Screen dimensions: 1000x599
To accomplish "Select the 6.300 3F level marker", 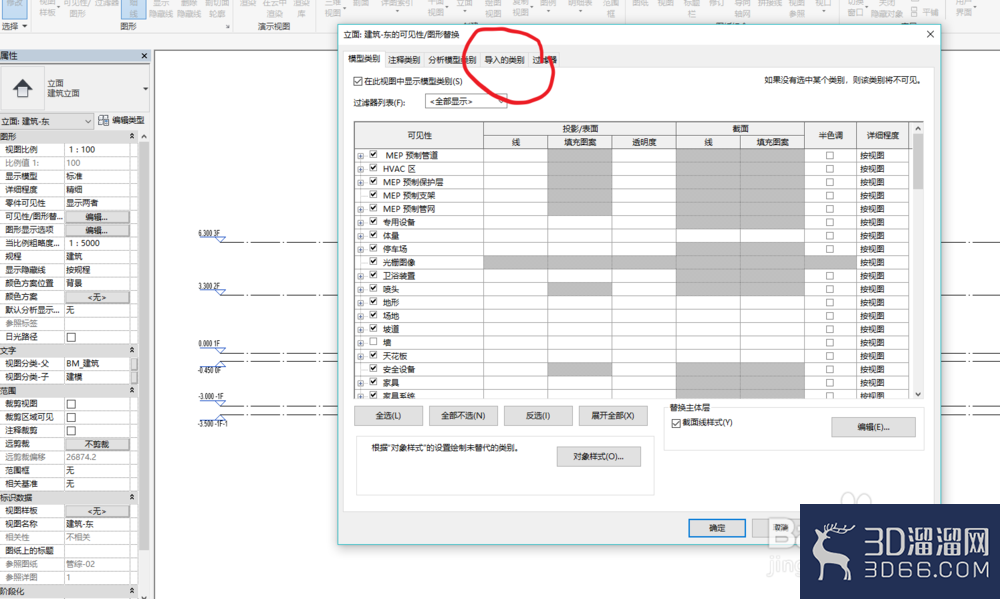I will tap(211, 235).
